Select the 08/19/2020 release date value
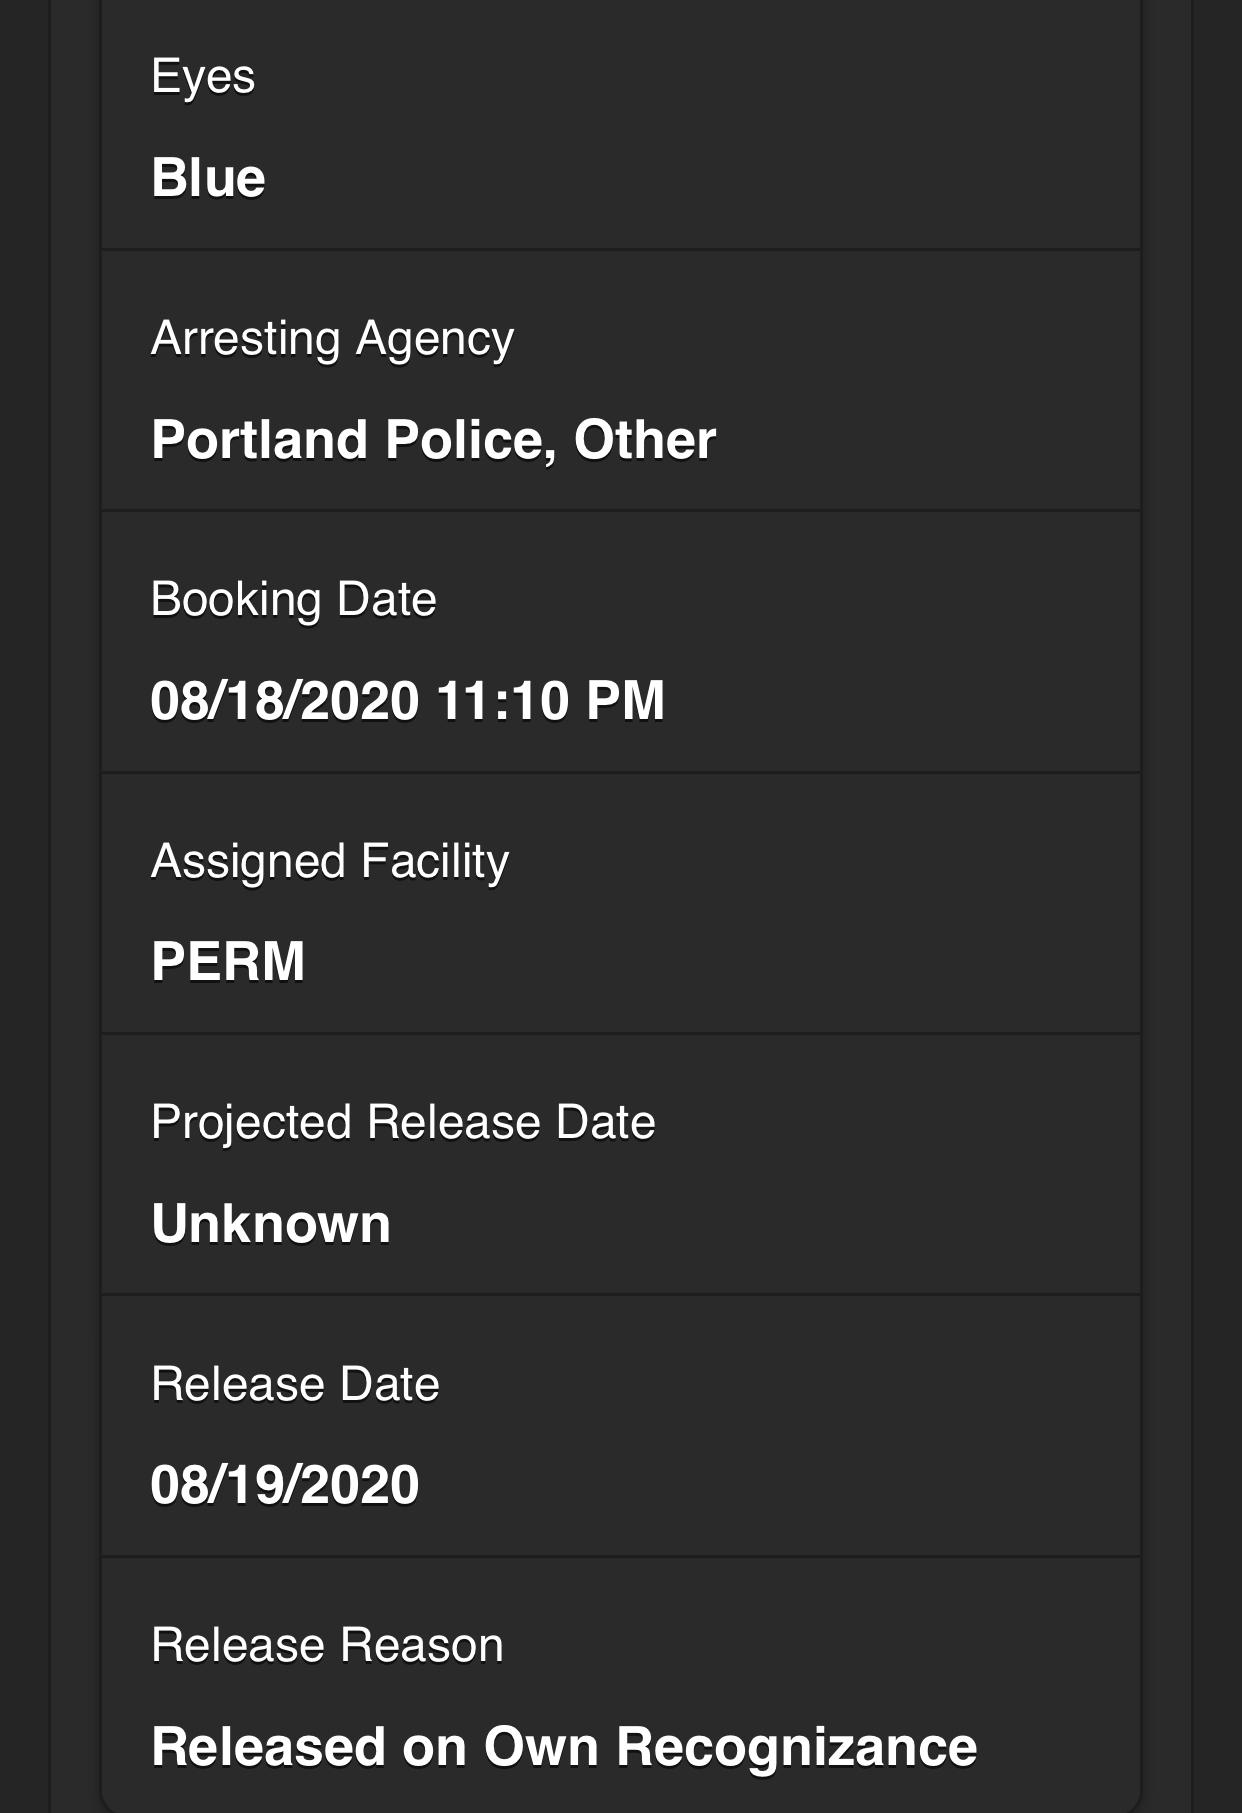The height and width of the screenshot is (1813, 1242). point(284,1484)
